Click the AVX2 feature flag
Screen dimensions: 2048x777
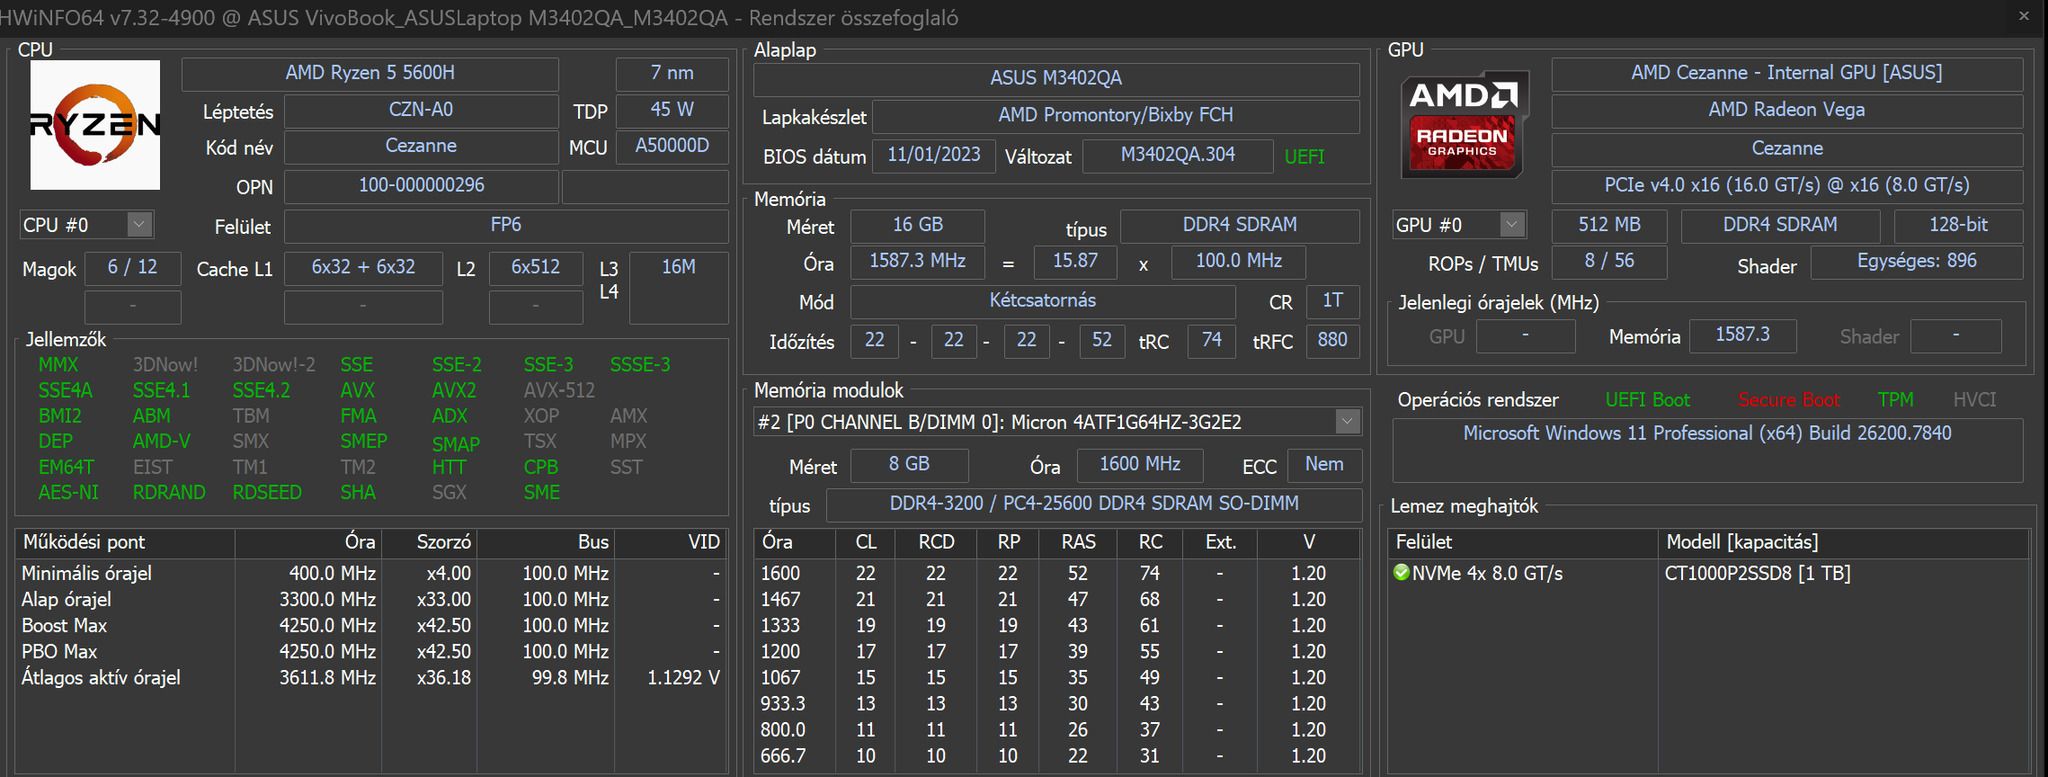454,390
